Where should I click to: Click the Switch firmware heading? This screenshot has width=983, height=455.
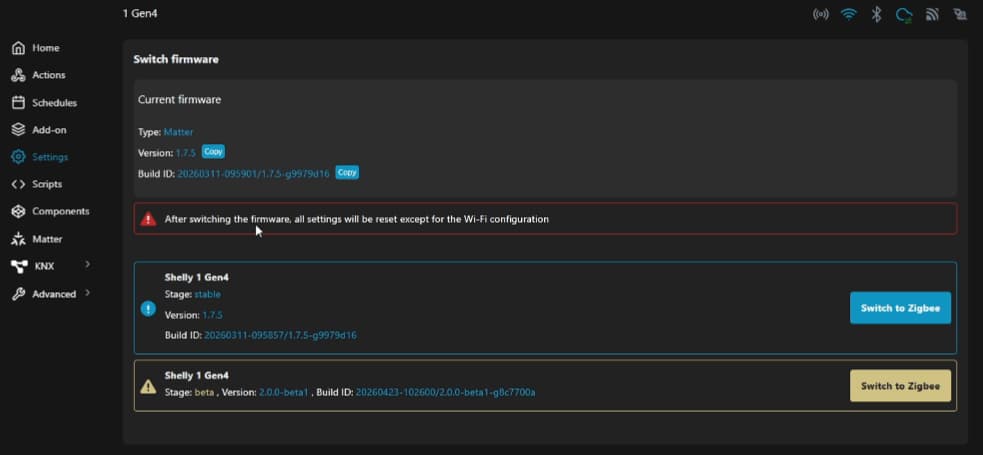point(176,60)
